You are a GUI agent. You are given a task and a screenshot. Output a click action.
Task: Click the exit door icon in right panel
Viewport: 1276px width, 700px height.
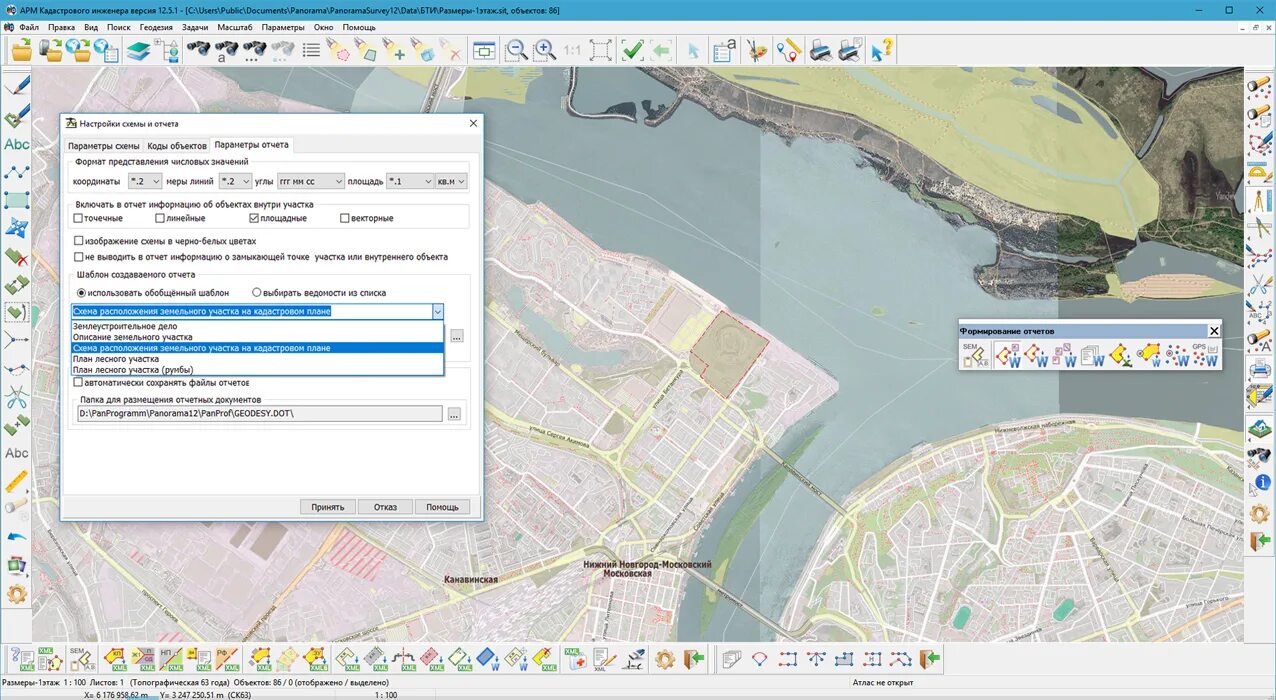1260,543
